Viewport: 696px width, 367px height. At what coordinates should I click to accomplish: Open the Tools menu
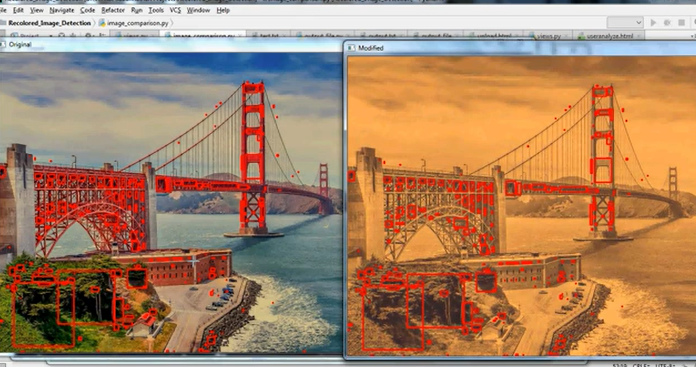(x=156, y=10)
